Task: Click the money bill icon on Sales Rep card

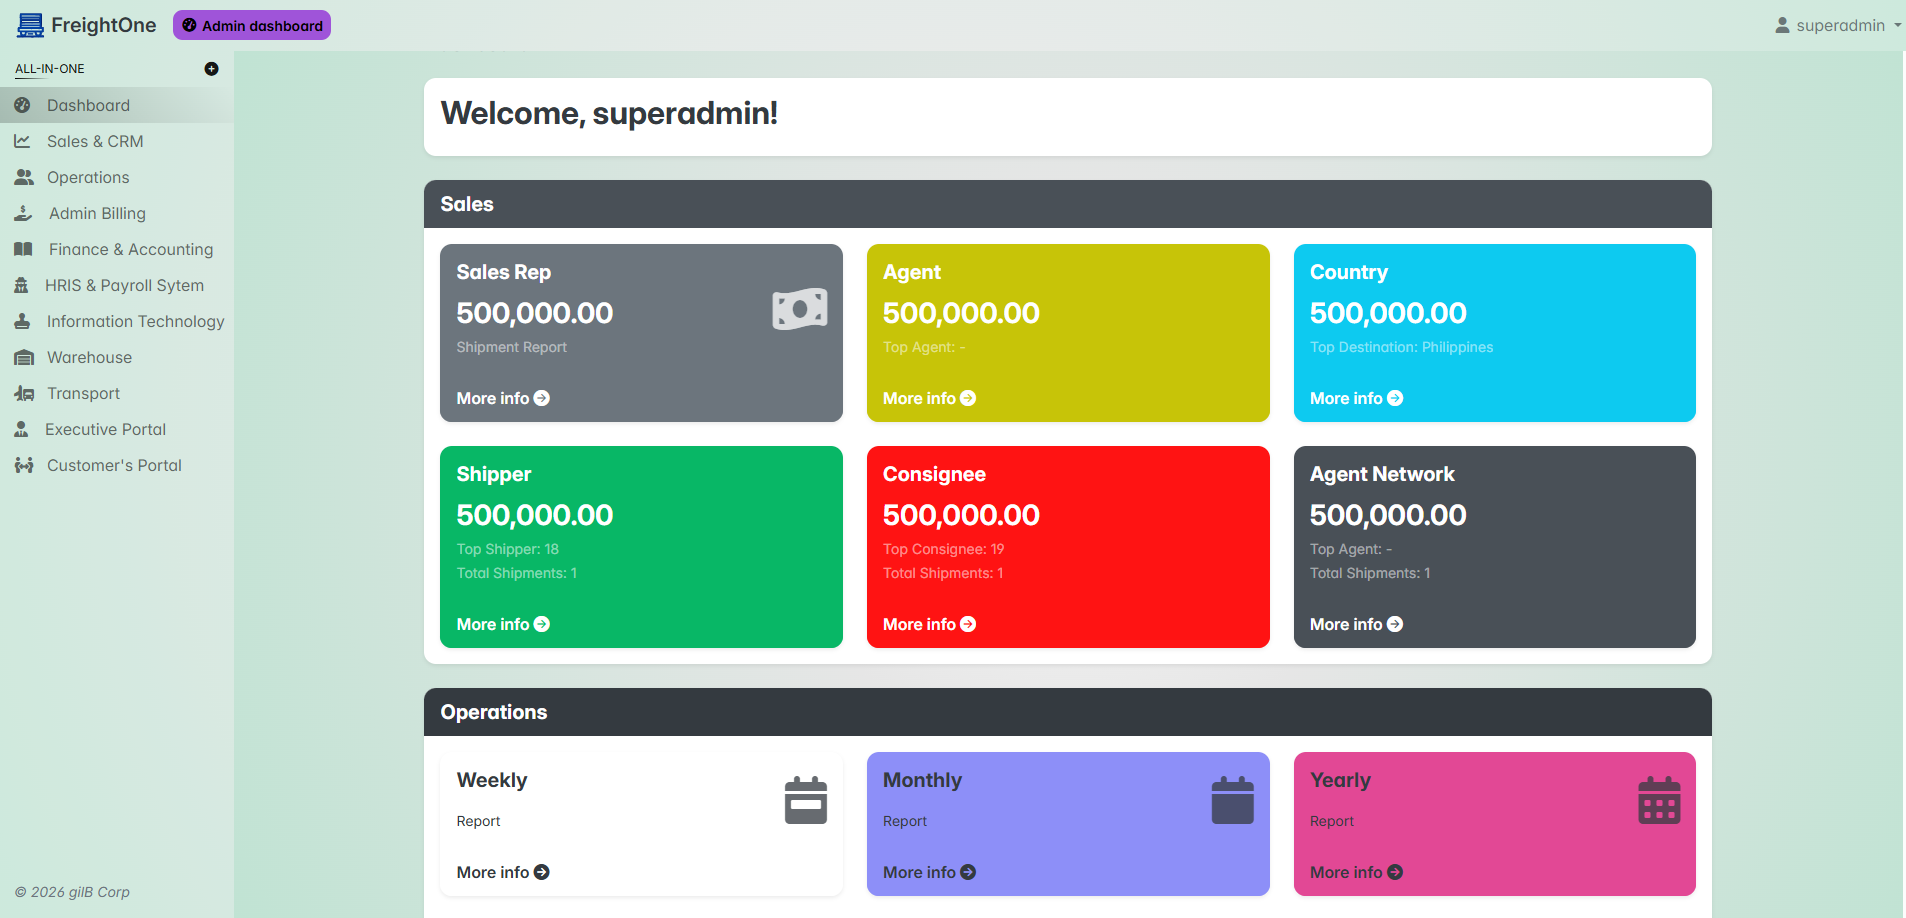Action: coord(799,310)
